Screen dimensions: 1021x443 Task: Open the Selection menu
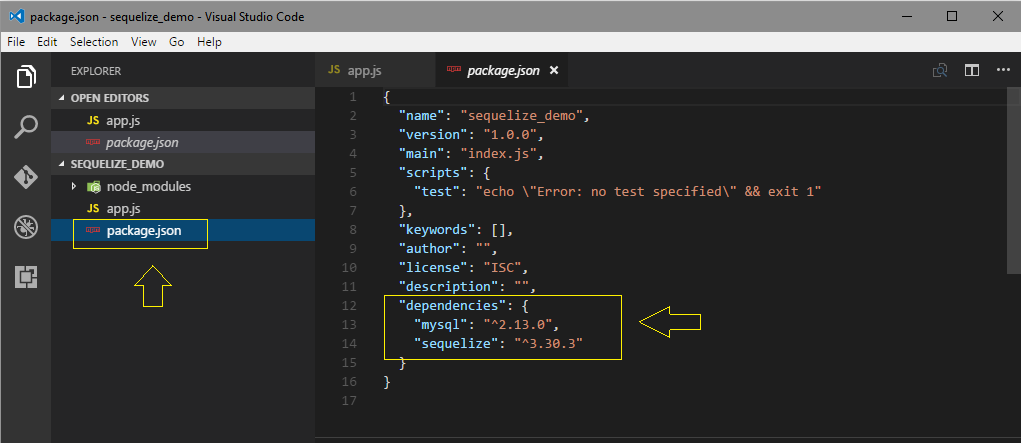94,42
